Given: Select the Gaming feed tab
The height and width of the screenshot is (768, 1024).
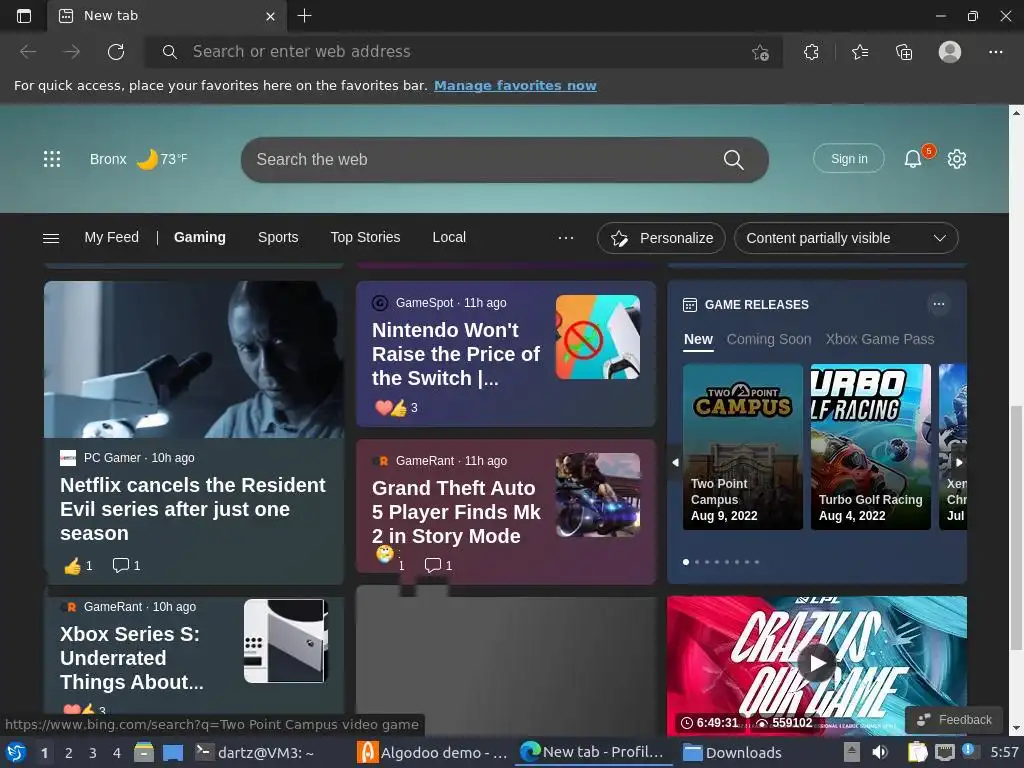Looking at the screenshot, I should [200, 238].
